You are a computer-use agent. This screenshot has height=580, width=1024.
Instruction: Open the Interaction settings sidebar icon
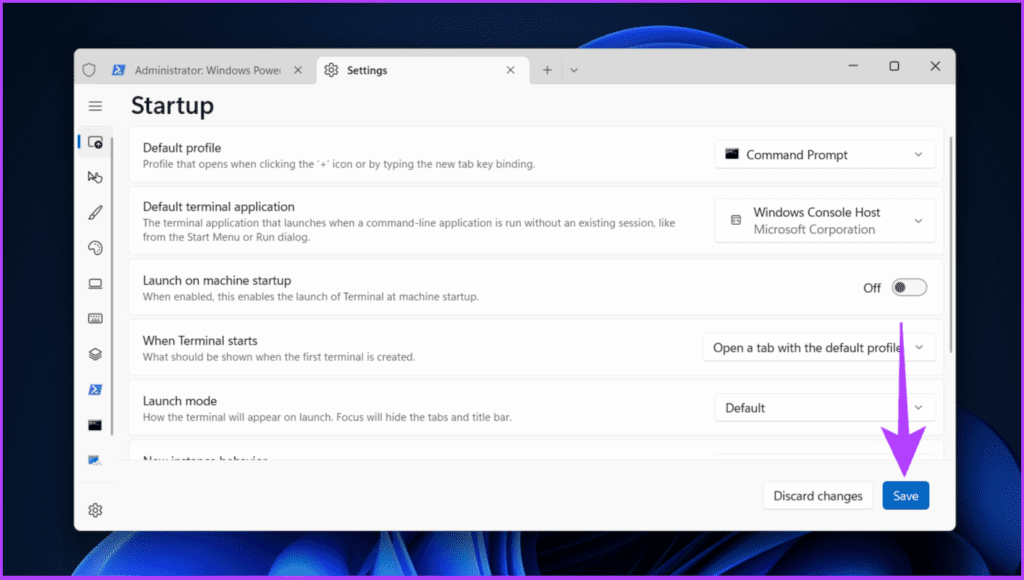pyautogui.click(x=95, y=177)
